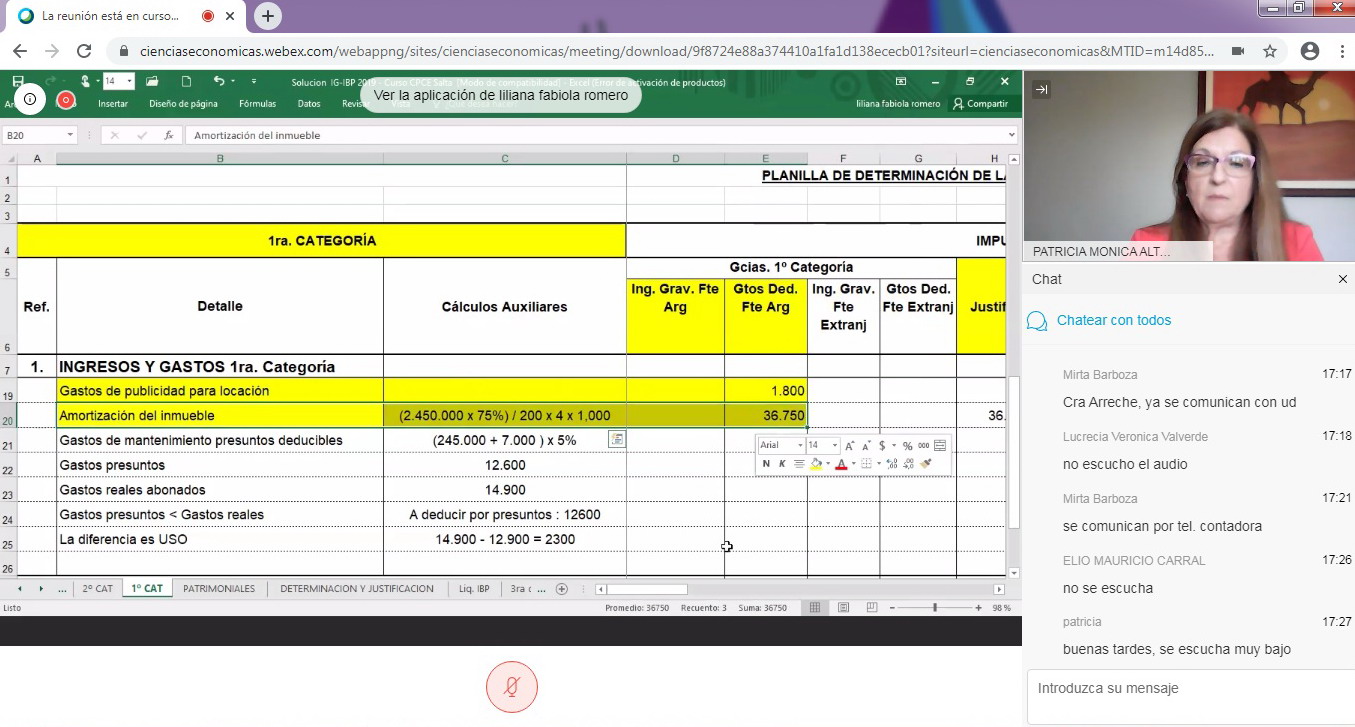Unmute the microphone with the red mic button
The image size is (1355, 727).
(x=512, y=687)
